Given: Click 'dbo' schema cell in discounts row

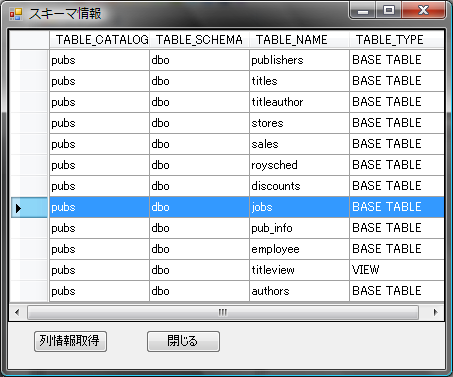Looking at the screenshot, I should 199,186.
